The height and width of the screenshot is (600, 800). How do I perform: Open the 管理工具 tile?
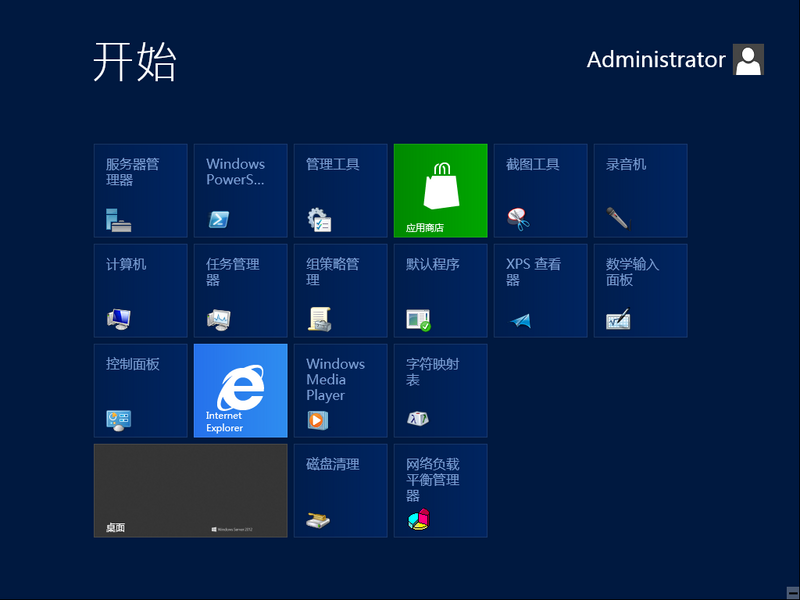coord(340,190)
